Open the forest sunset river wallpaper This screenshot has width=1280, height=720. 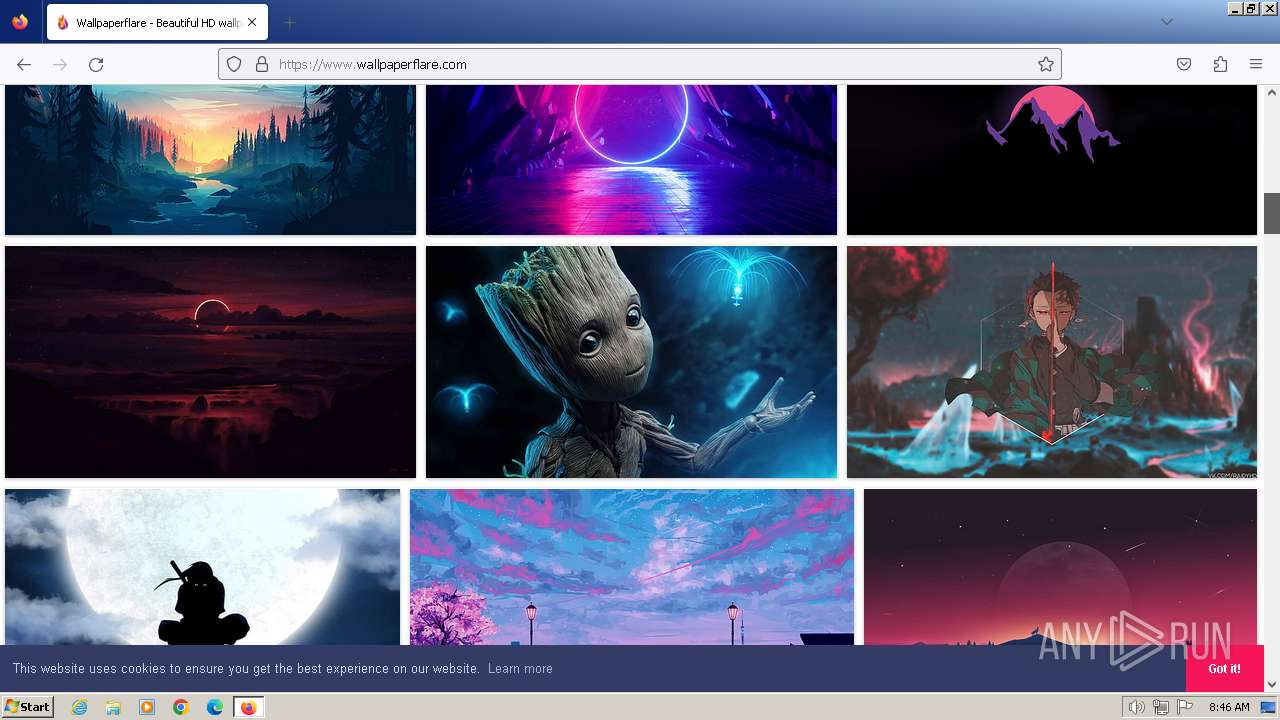tap(210, 160)
